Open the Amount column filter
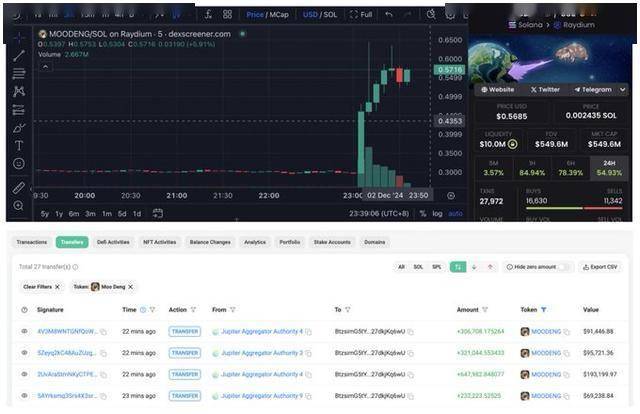Image resolution: width=640 pixels, height=414 pixels. [x=485, y=309]
